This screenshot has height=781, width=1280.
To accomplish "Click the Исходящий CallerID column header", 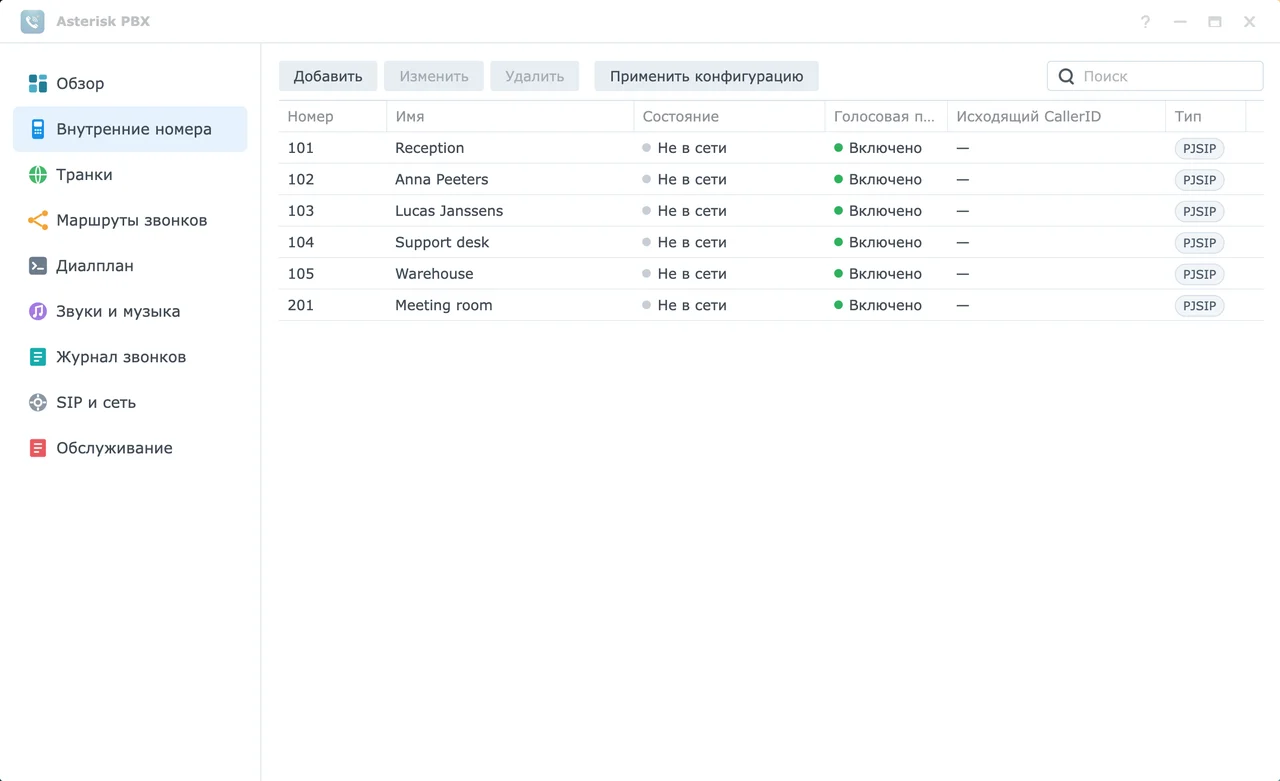I will [x=1056, y=117].
